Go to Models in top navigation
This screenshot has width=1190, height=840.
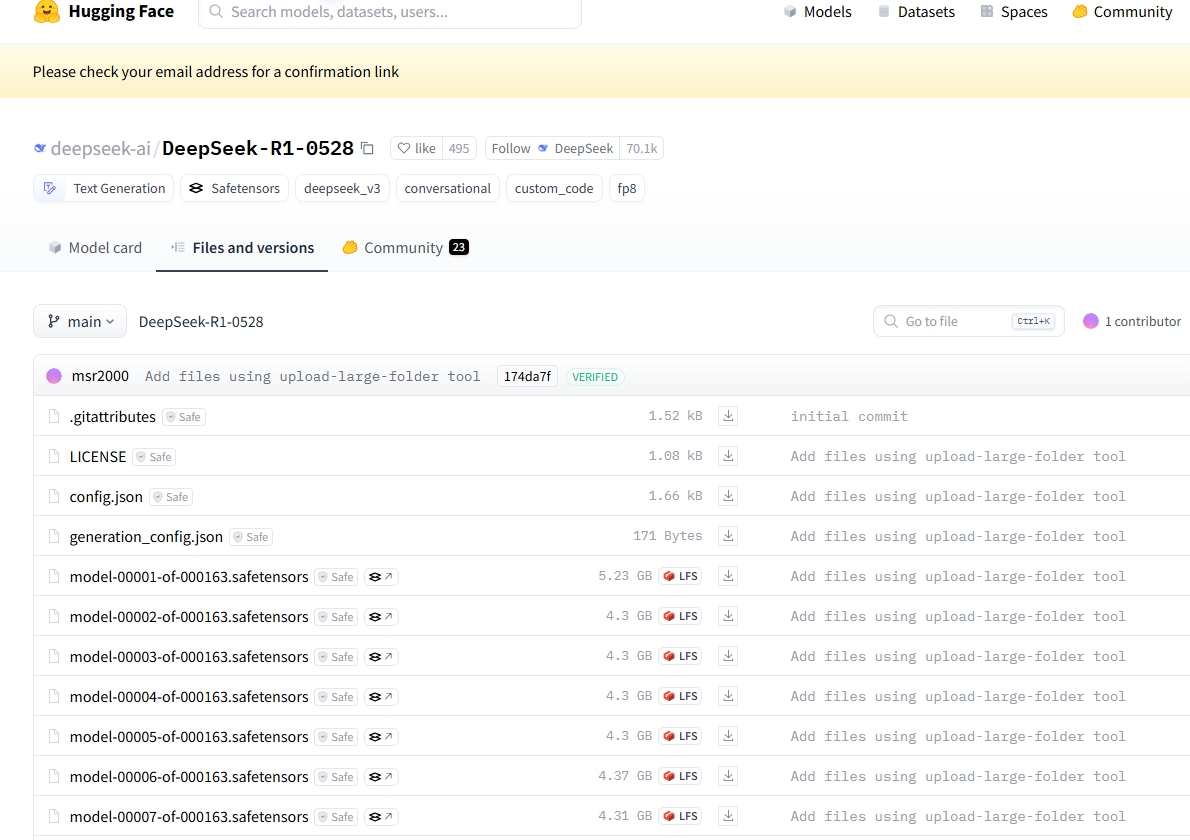(x=817, y=11)
